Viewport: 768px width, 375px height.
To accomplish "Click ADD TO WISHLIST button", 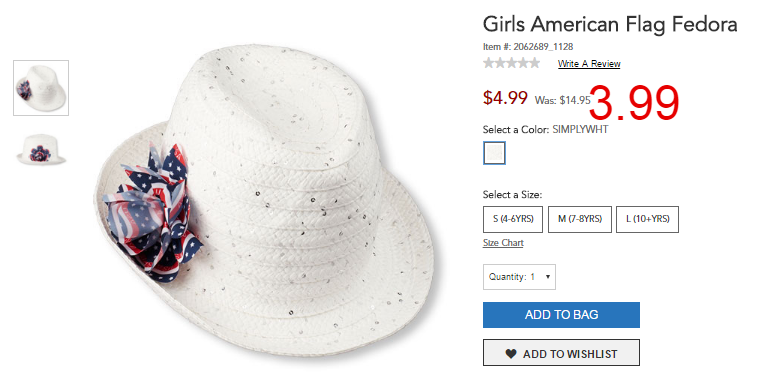I will [x=561, y=352].
